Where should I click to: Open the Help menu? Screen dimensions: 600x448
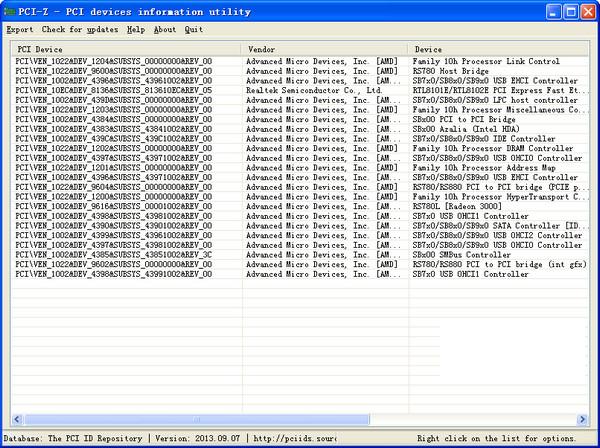(136, 30)
